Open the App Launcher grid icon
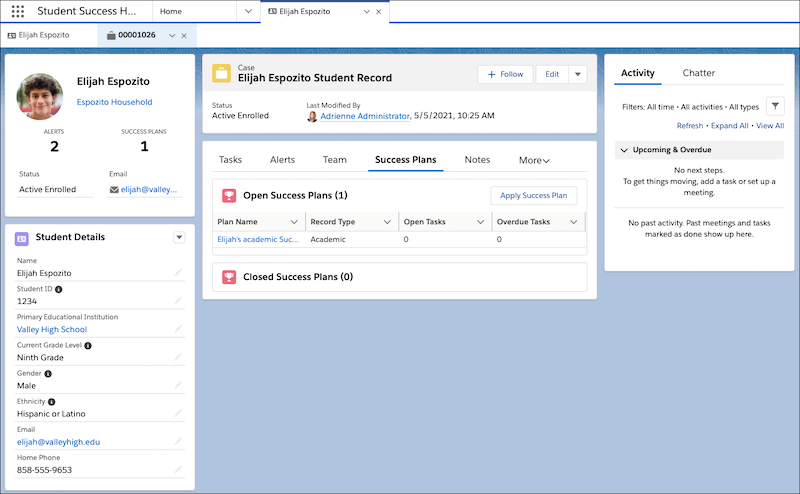This screenshot has height=494, width=800. (18, 11)
